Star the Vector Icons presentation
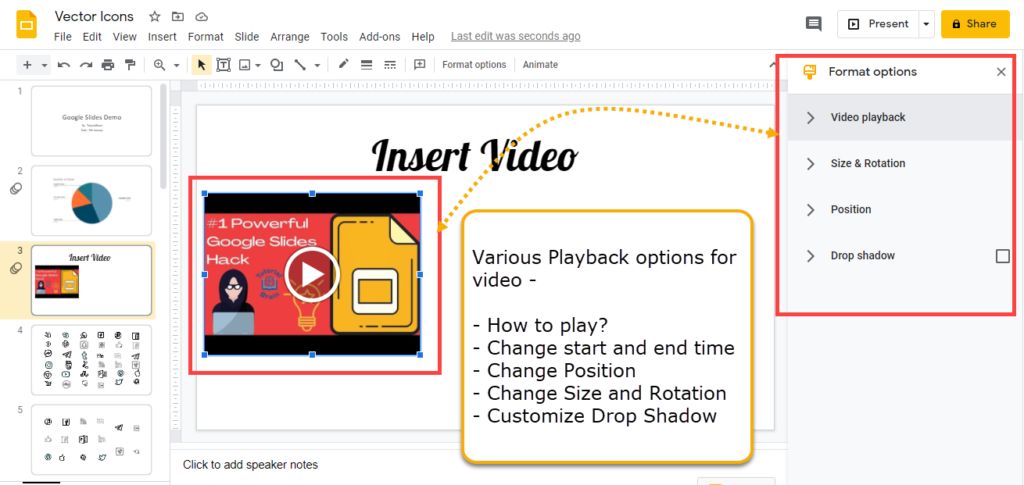 click(x=155, y=16)
